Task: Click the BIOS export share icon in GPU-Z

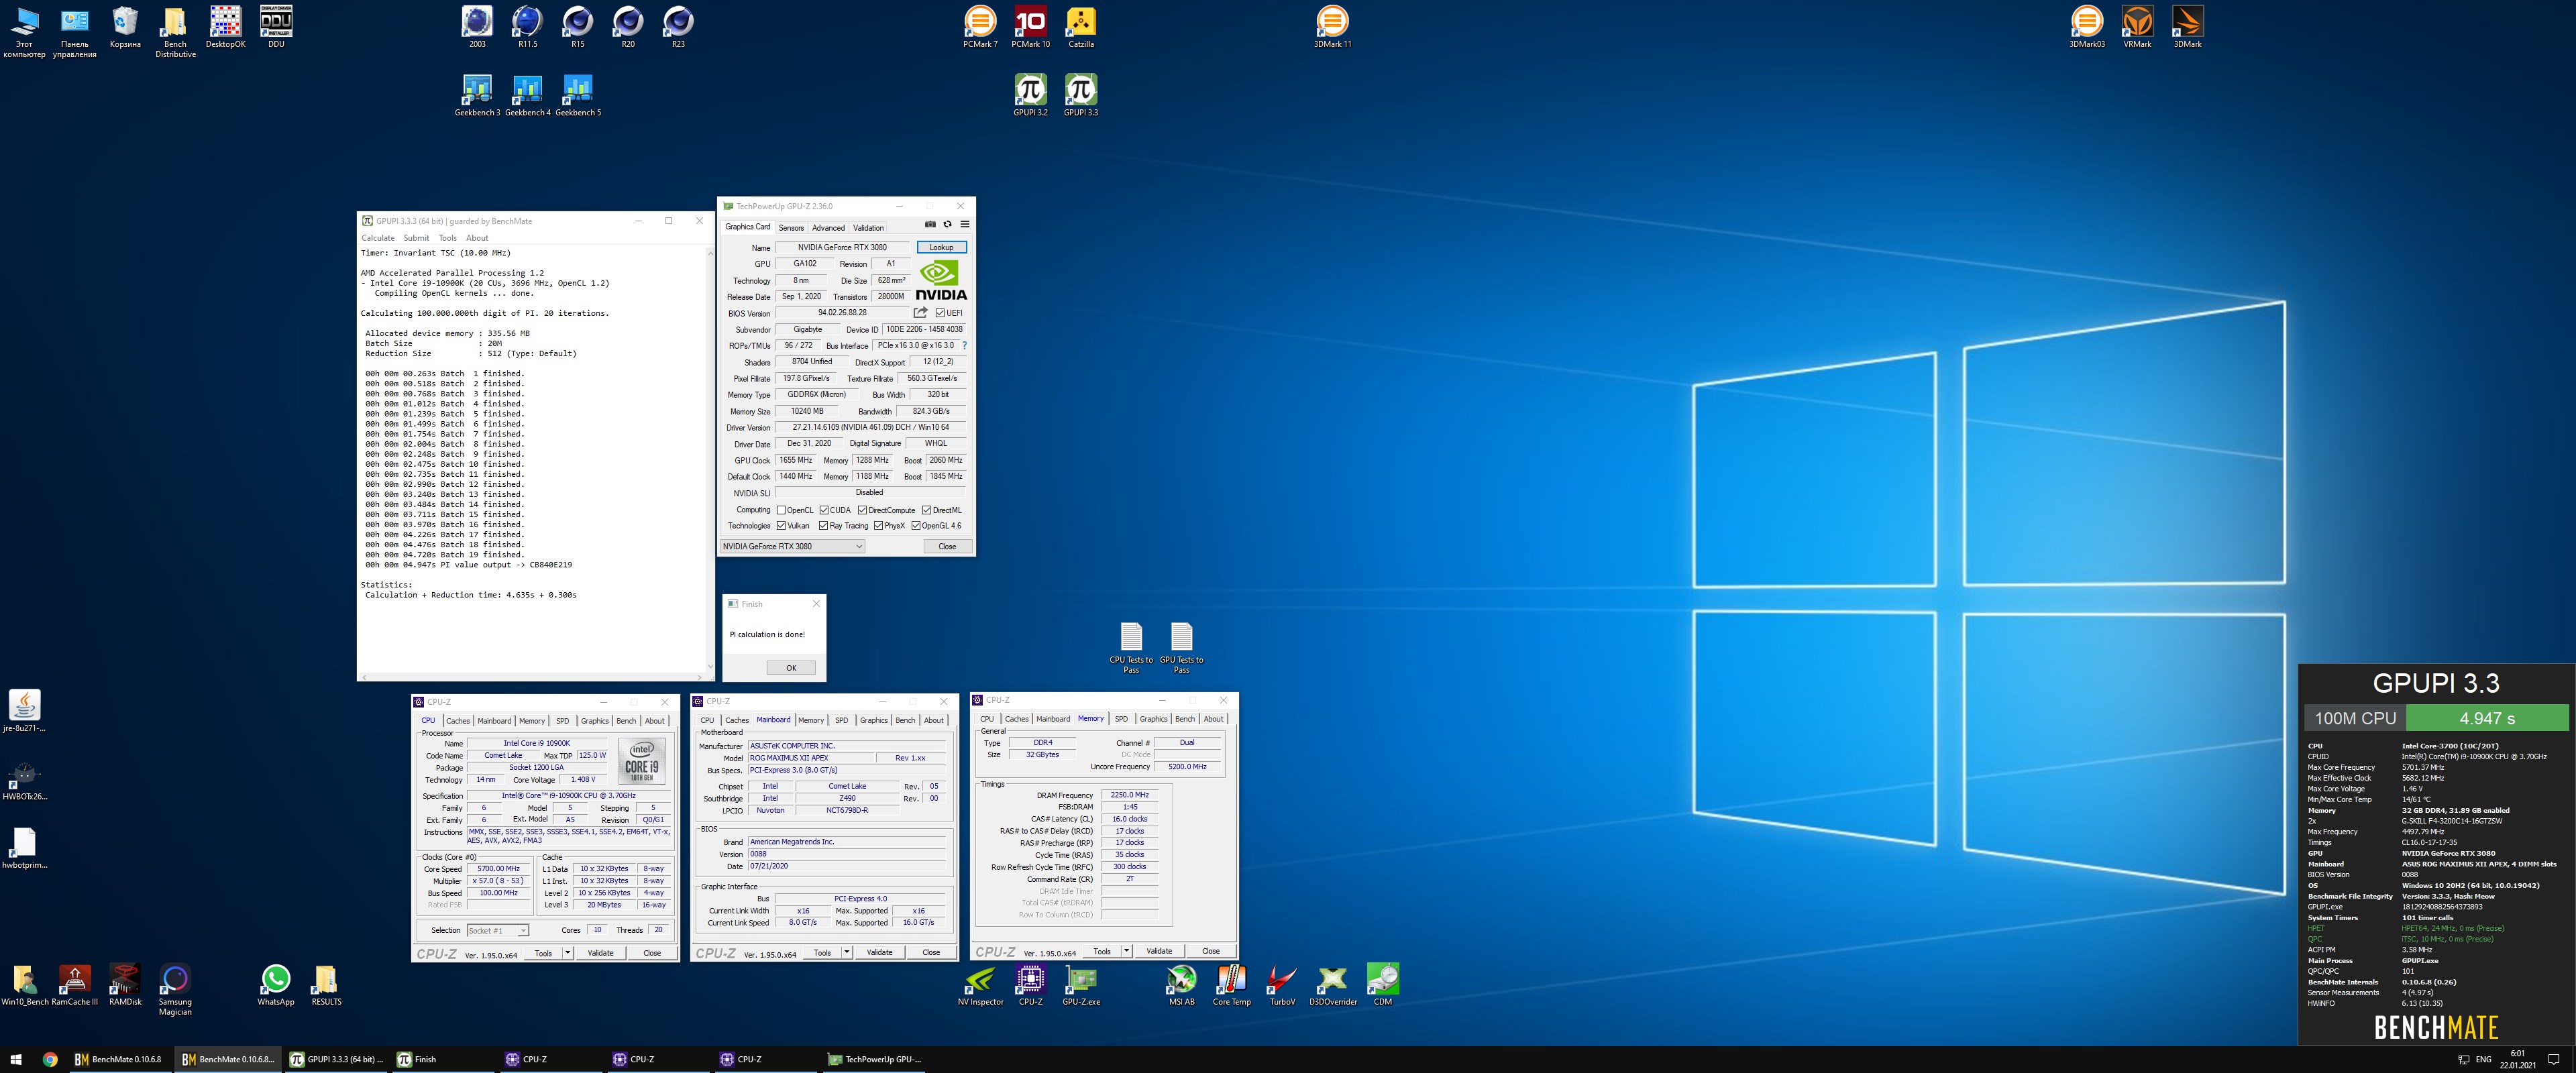Action: coord(920,313)
